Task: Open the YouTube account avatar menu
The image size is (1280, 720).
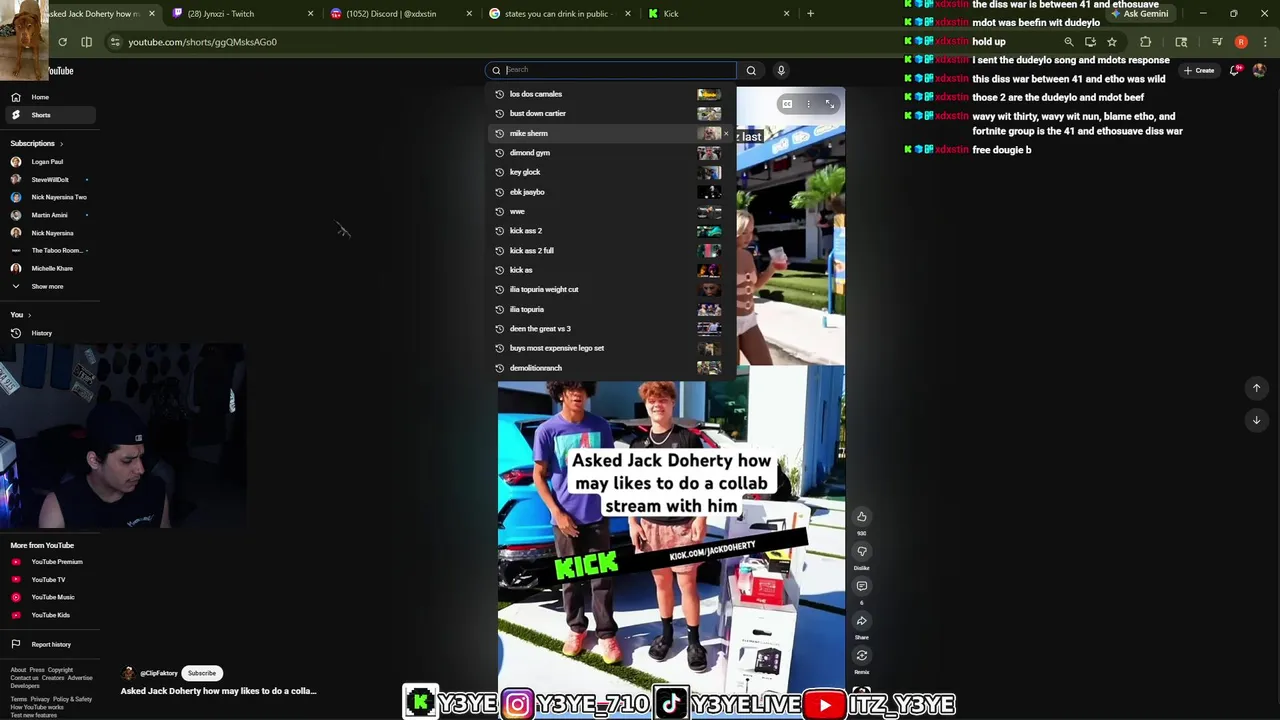Action: [1259, 70]
